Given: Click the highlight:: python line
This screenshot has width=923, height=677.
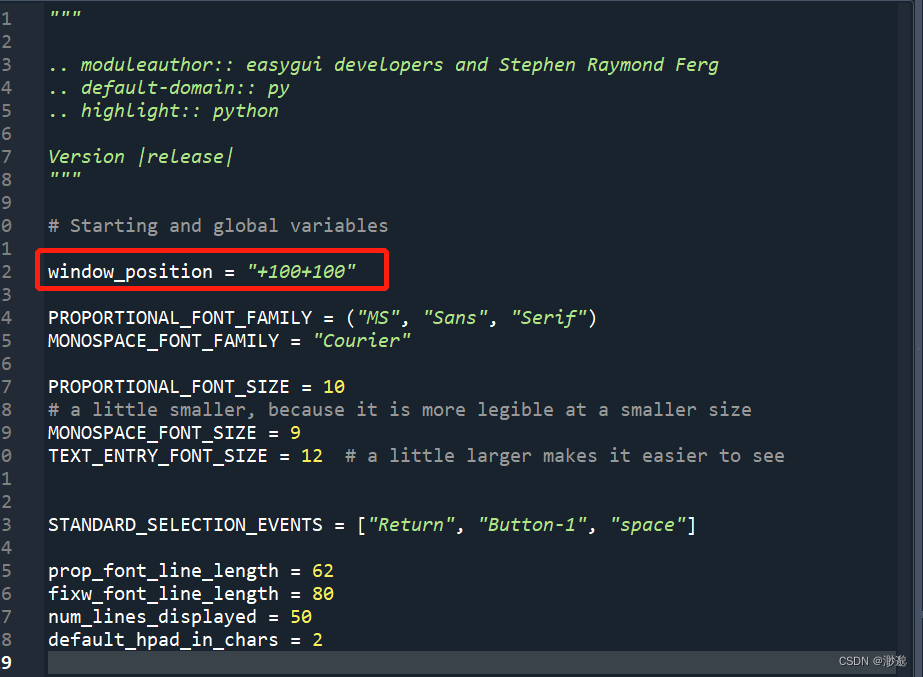Looking at the screenshot, I should coord(164,111).
